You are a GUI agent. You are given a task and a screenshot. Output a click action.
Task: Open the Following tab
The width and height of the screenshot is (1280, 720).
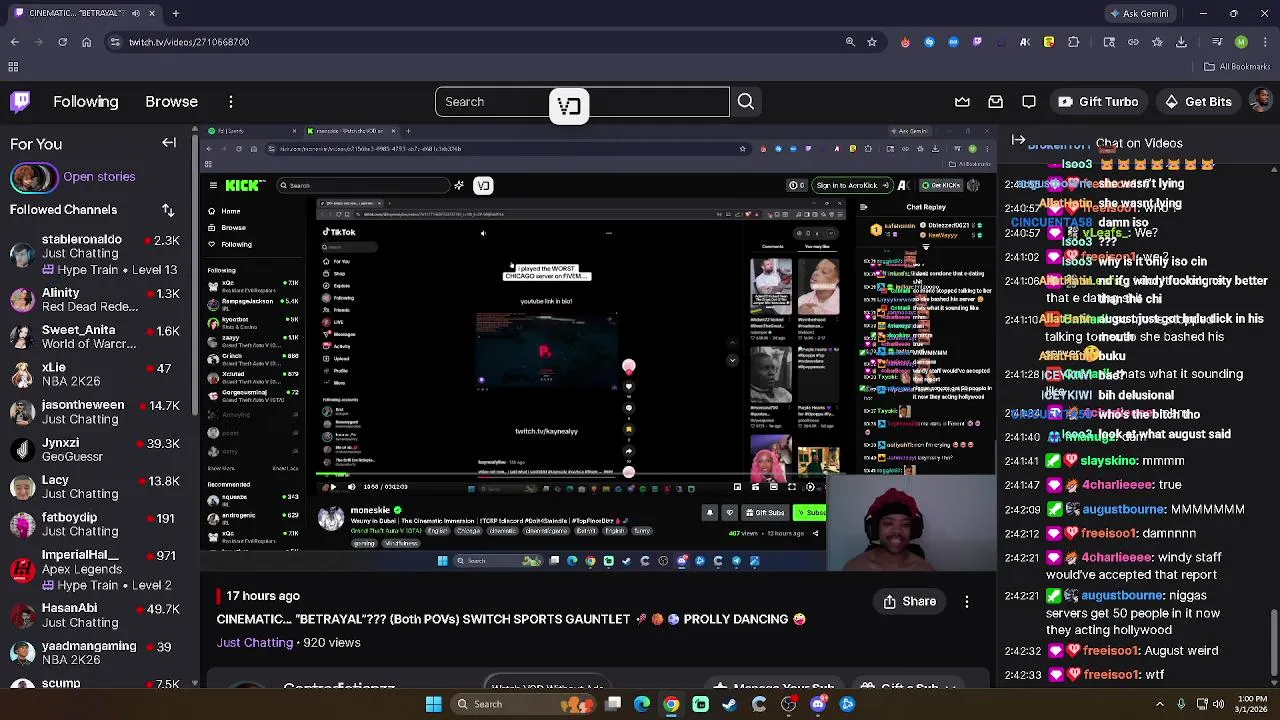pyautogui.click(x=86, y=102)
